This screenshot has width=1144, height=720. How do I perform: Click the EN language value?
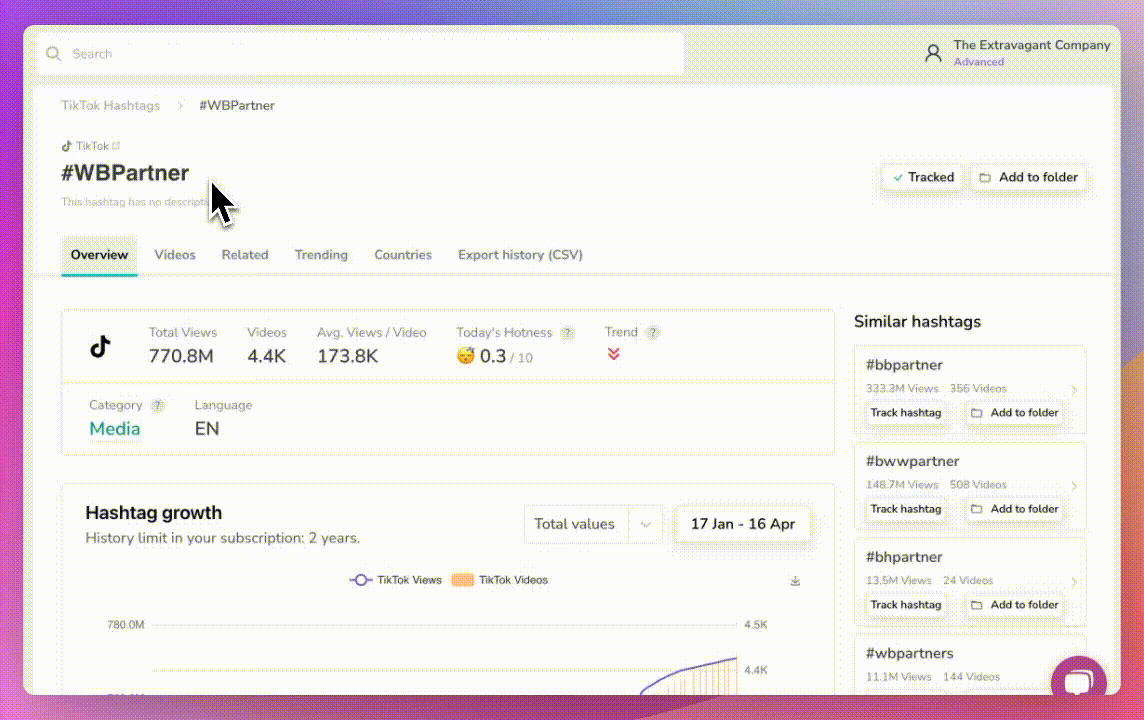[206, 429]
